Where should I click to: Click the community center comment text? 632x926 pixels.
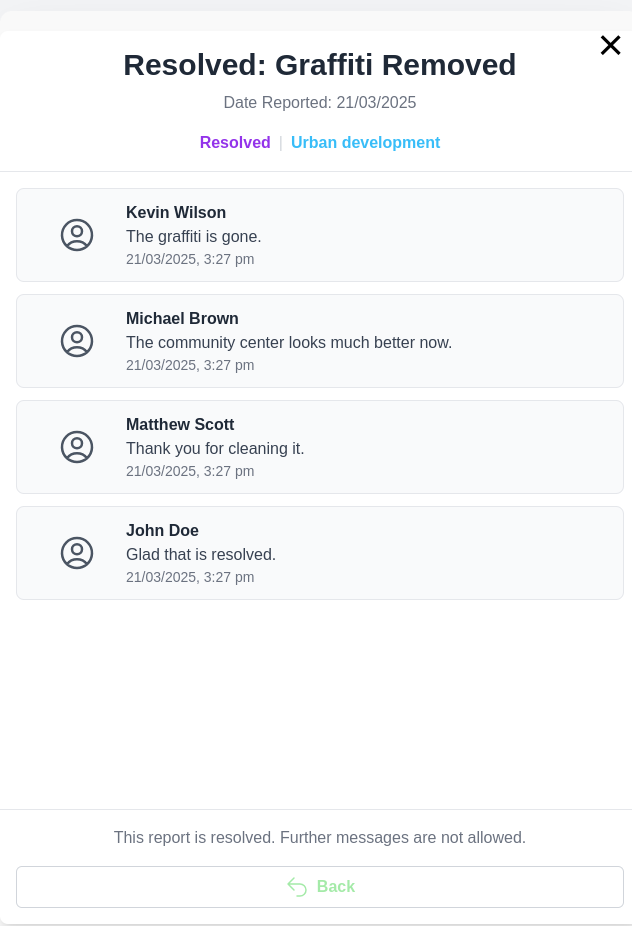[x=289, y=343]
